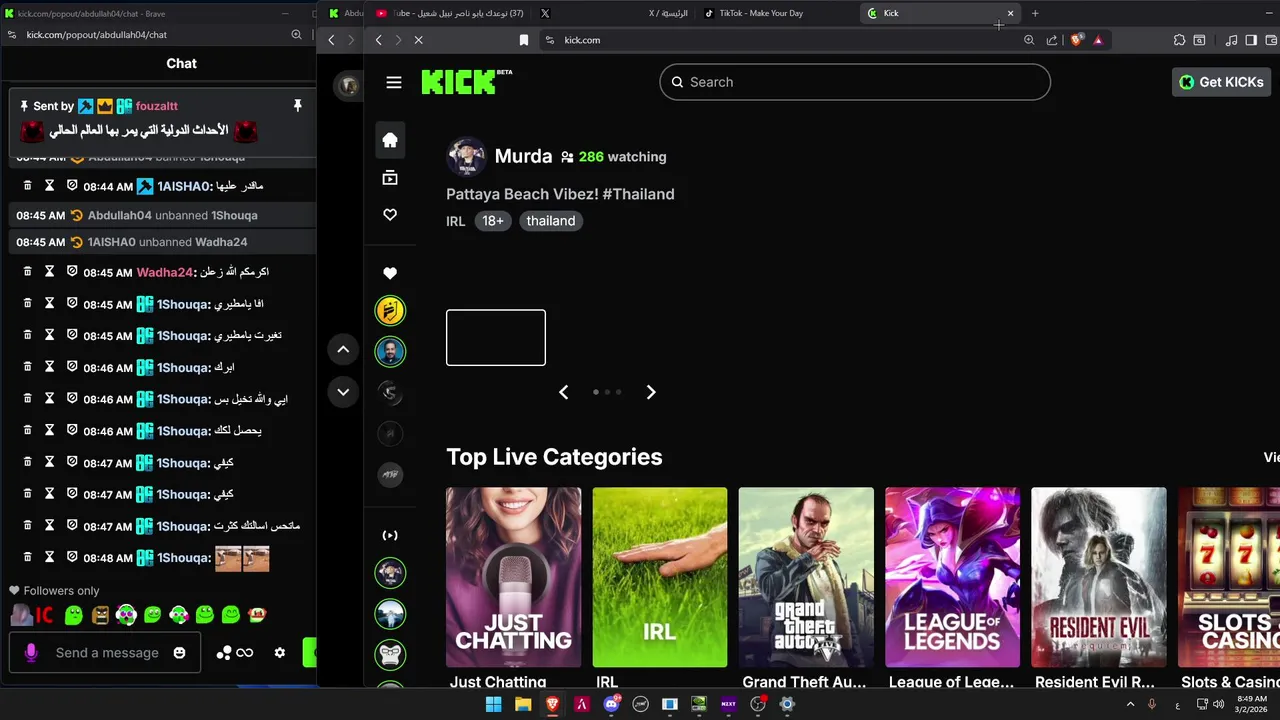Open the browser extensions puzzle icon

(x=1179, y=40)
